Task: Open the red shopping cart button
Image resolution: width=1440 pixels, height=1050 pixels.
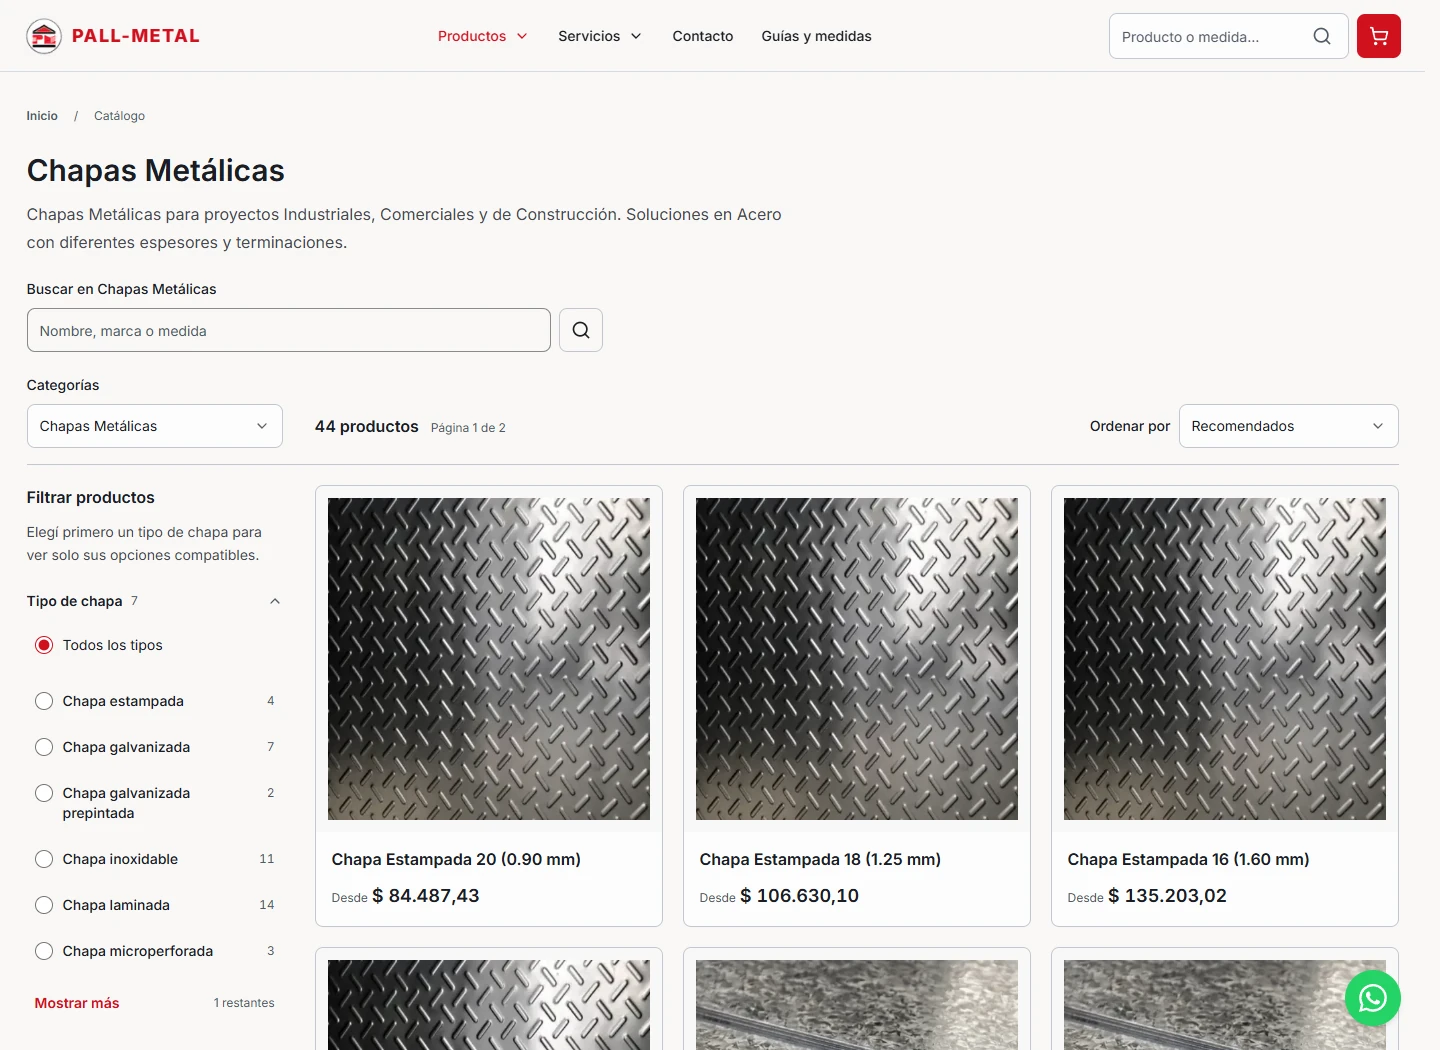Action: coord(1378,36)
